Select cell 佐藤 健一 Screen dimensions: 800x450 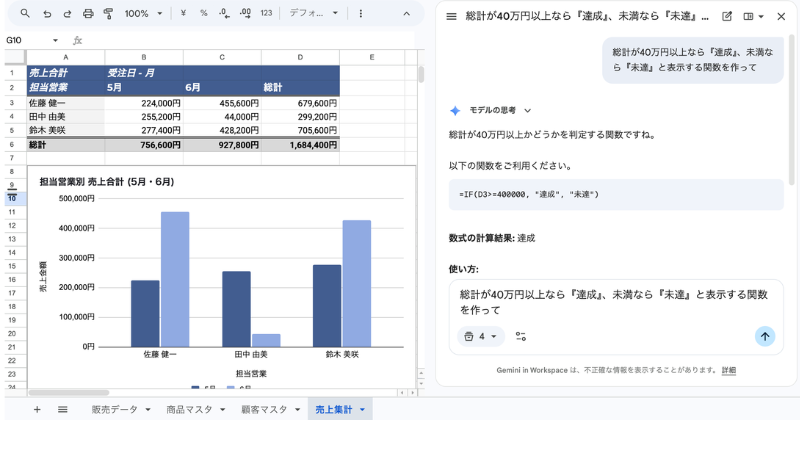[66, 103]
